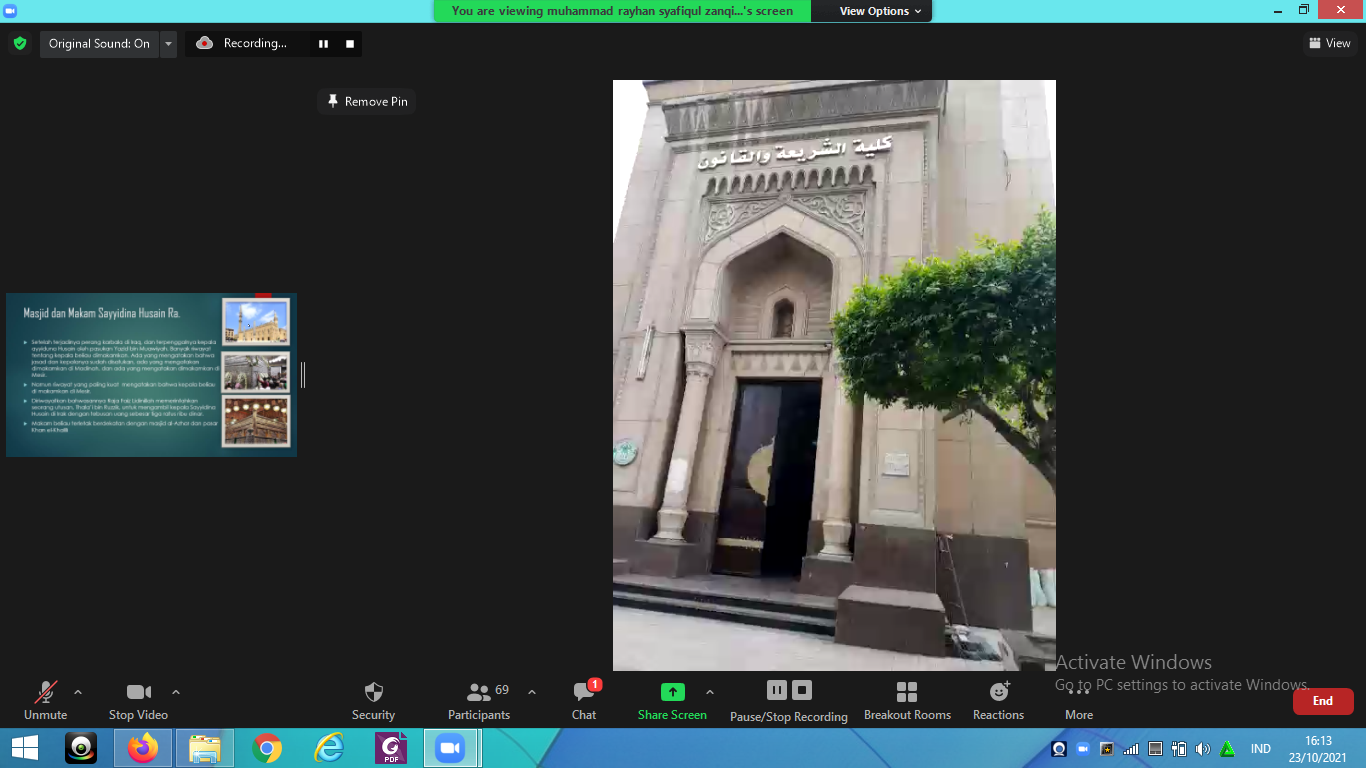Open Firefox from the taskbar

(143, 748)
